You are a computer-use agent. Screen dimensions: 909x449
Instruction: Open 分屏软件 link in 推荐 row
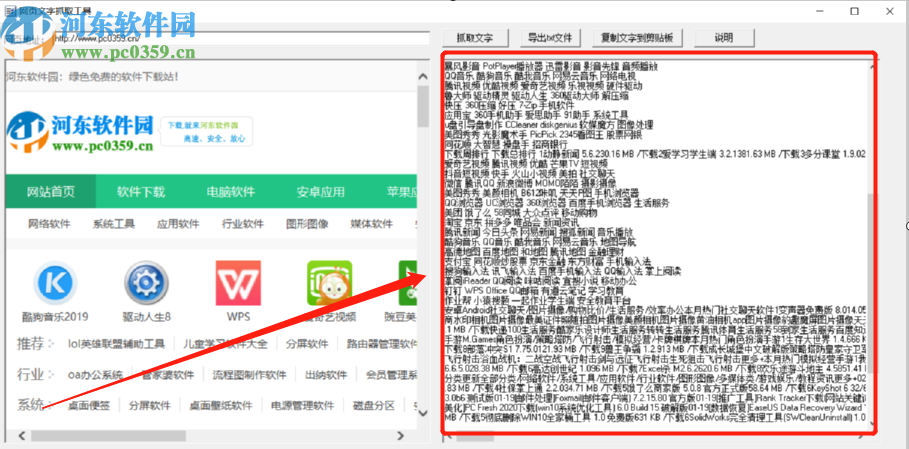[x=307, y=344]
